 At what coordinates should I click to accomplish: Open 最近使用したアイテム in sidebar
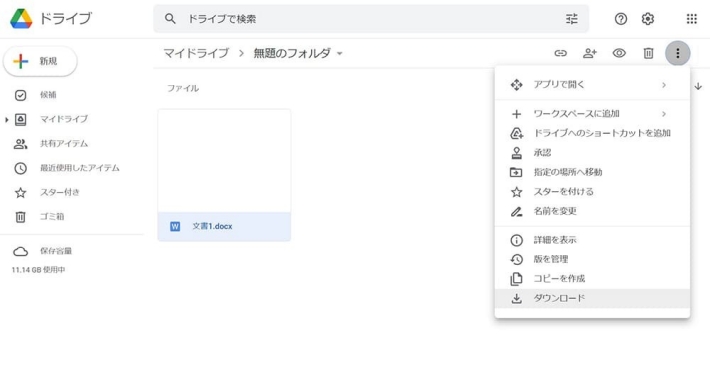point(80,168)
